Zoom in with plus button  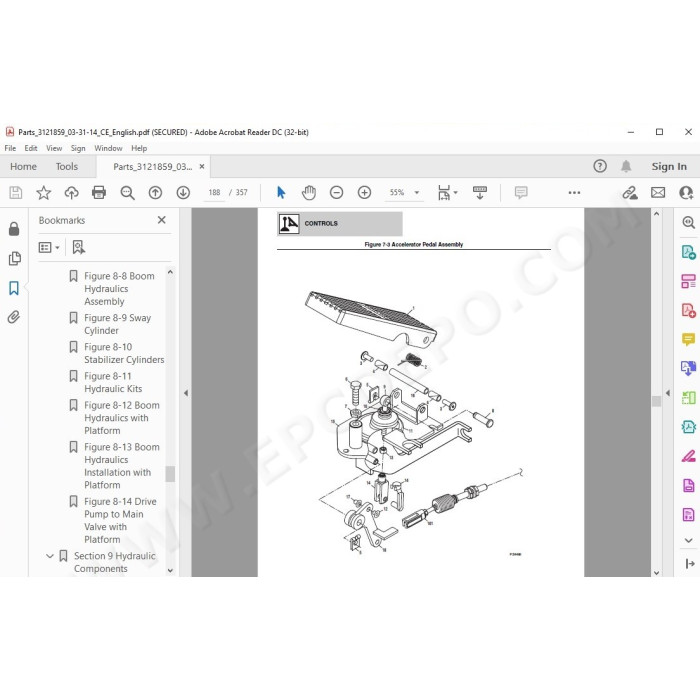[x=364, y=192]
